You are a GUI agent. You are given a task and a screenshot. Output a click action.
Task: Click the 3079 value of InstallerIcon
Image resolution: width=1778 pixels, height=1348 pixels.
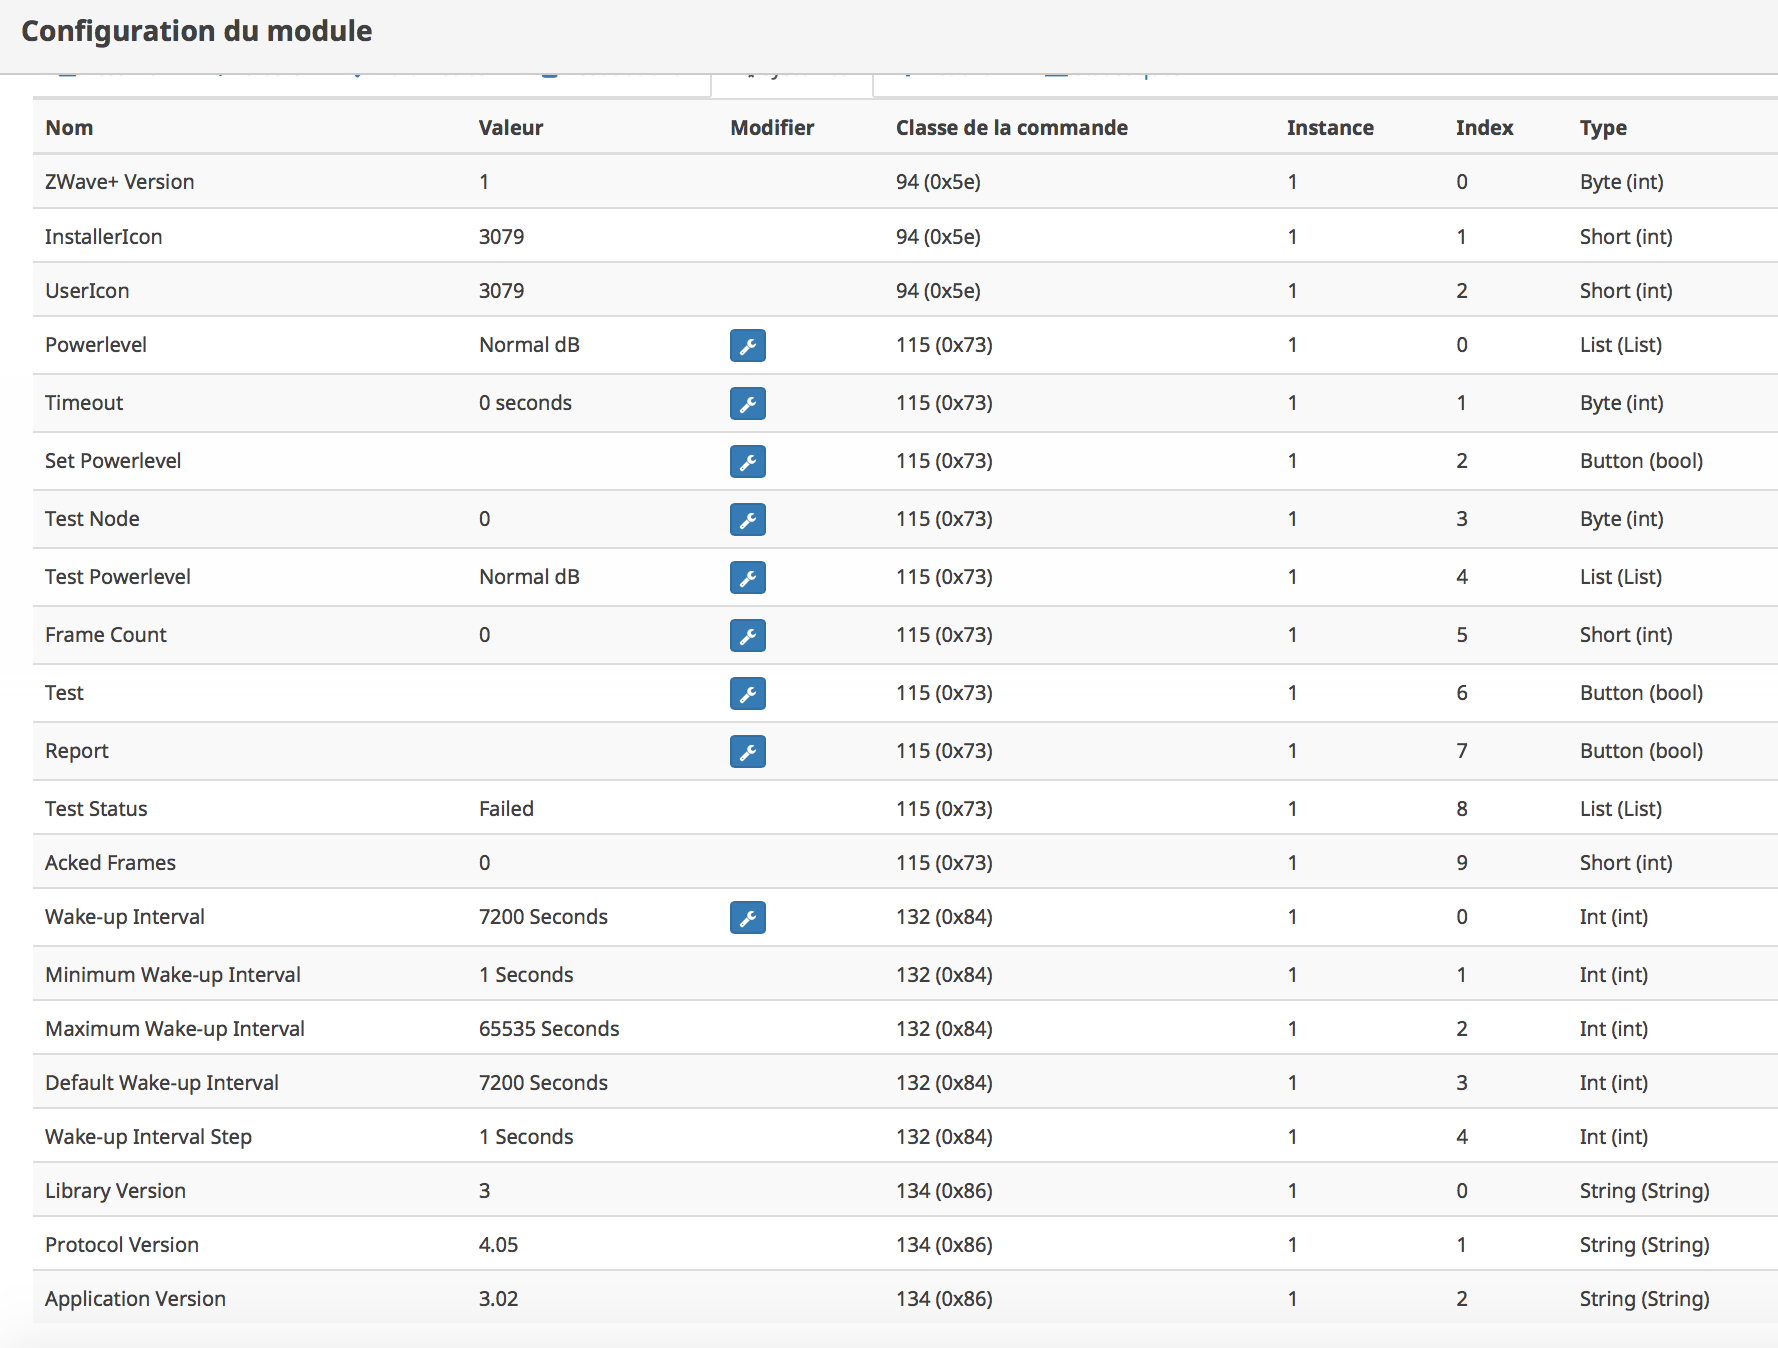(501, 237)
